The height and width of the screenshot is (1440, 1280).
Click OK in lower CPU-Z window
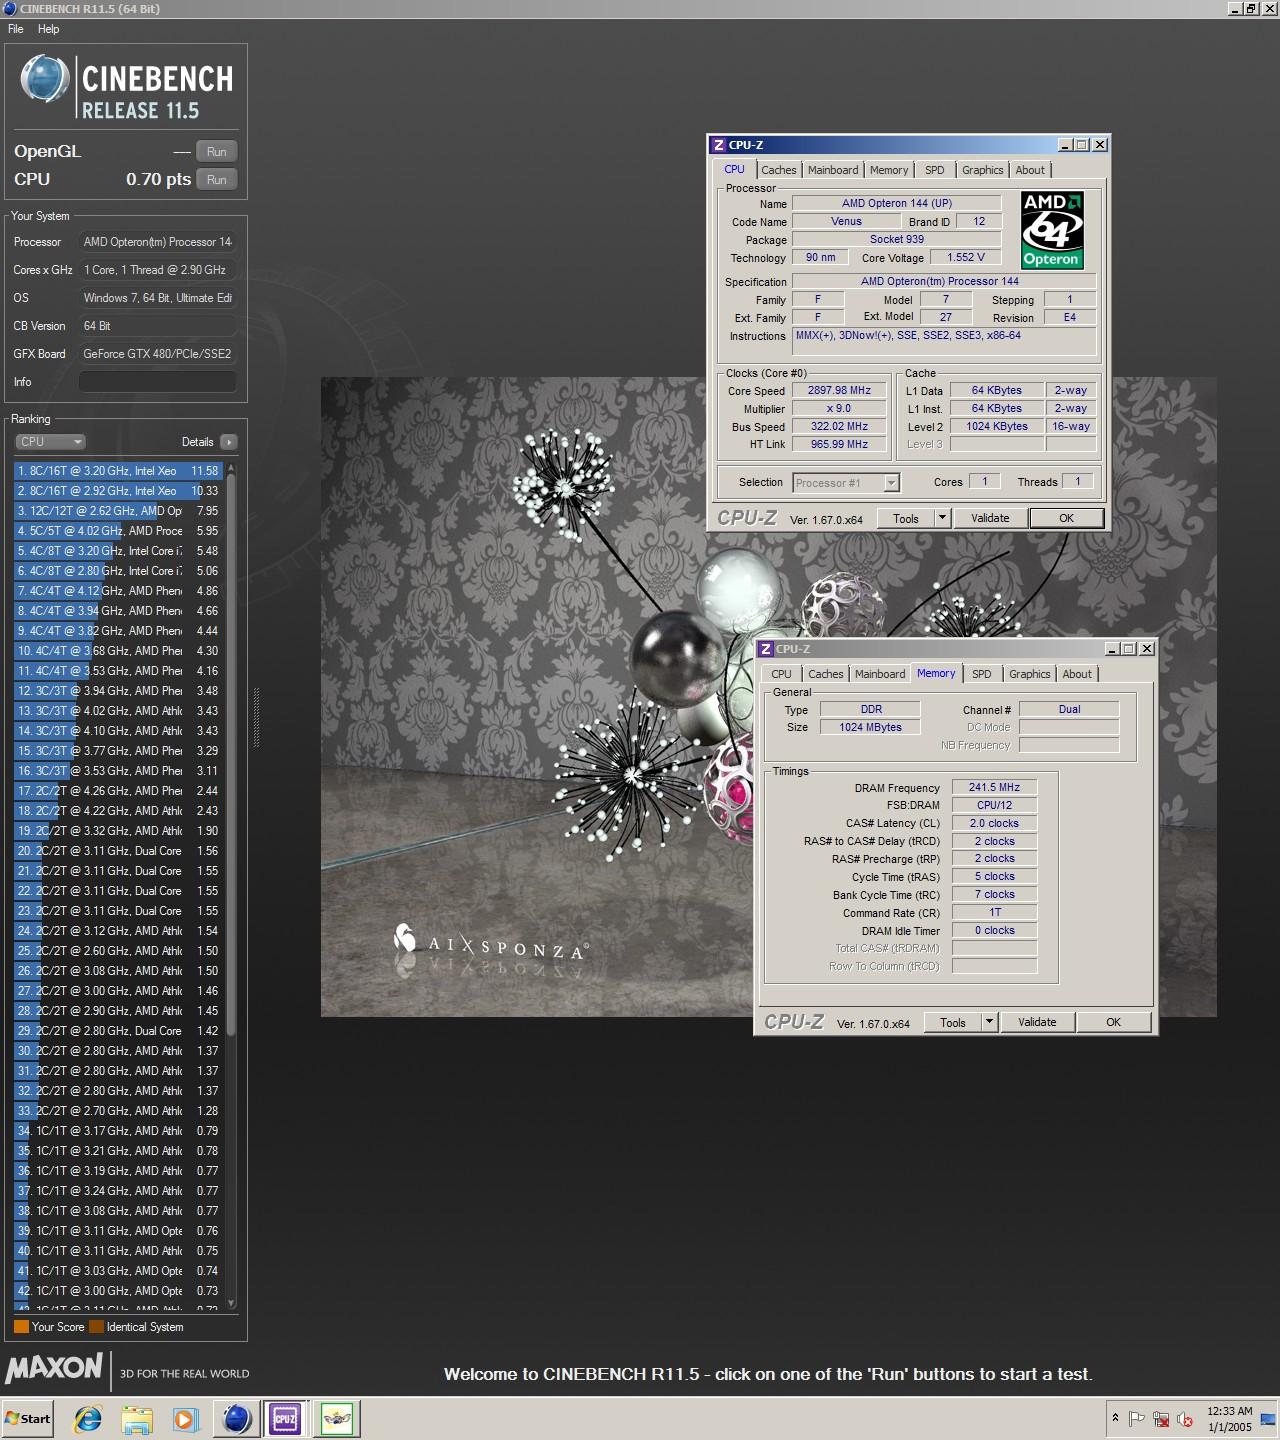(x=1113, y=1022)
